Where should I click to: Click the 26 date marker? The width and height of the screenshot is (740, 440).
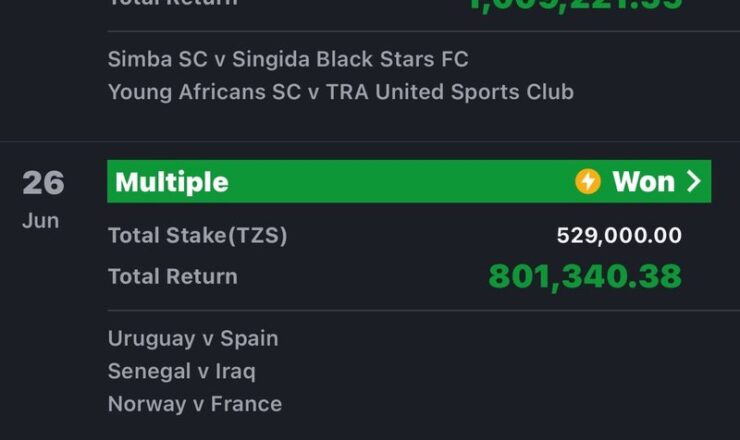(x=43, y=183)
